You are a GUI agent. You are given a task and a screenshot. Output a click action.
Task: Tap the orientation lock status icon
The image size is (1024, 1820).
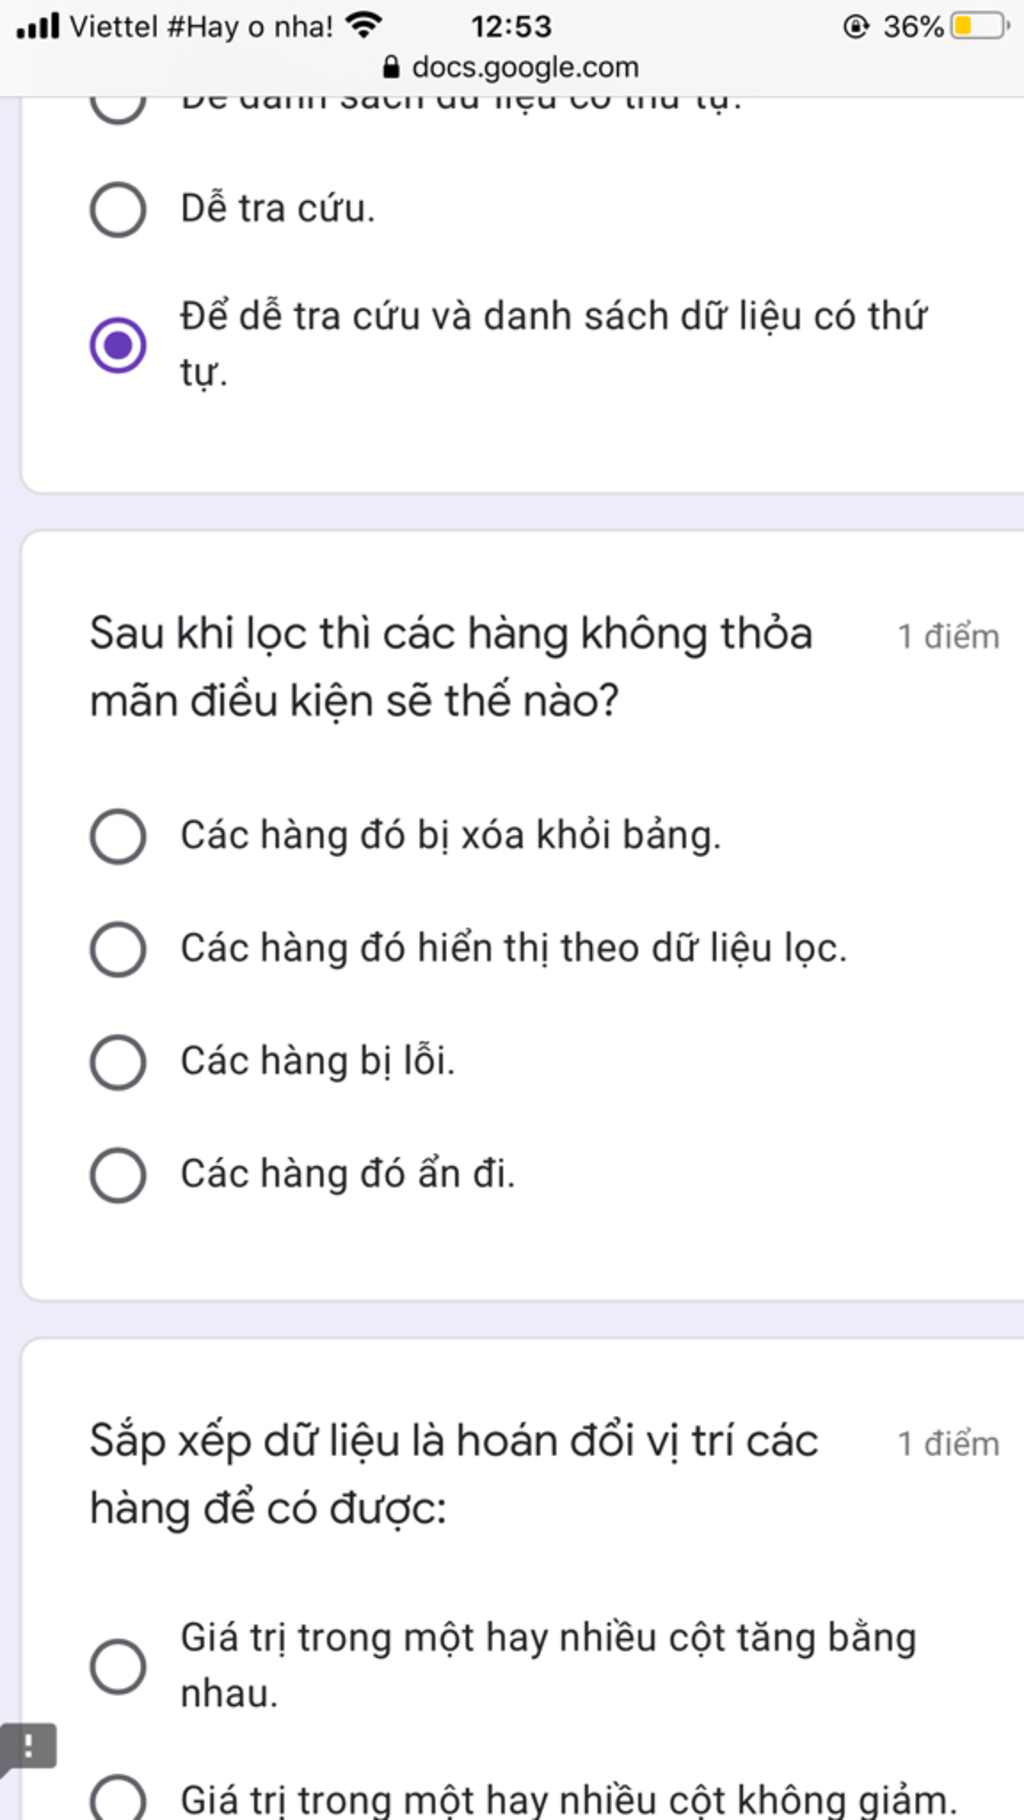856,26
